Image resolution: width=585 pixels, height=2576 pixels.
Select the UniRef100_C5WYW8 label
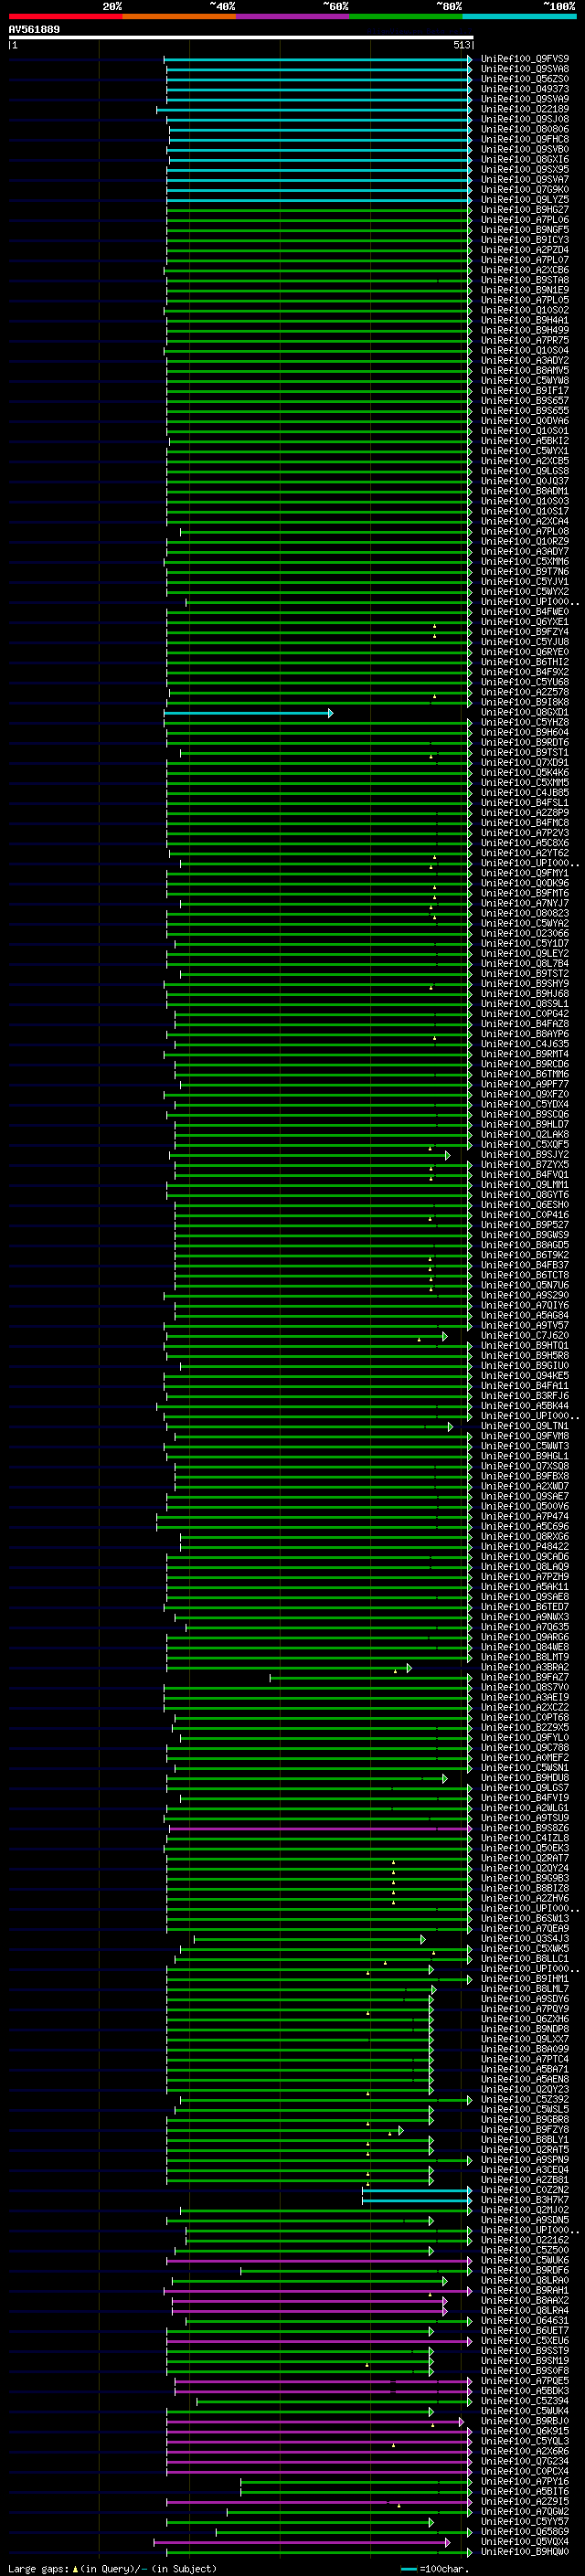point(525,381)
